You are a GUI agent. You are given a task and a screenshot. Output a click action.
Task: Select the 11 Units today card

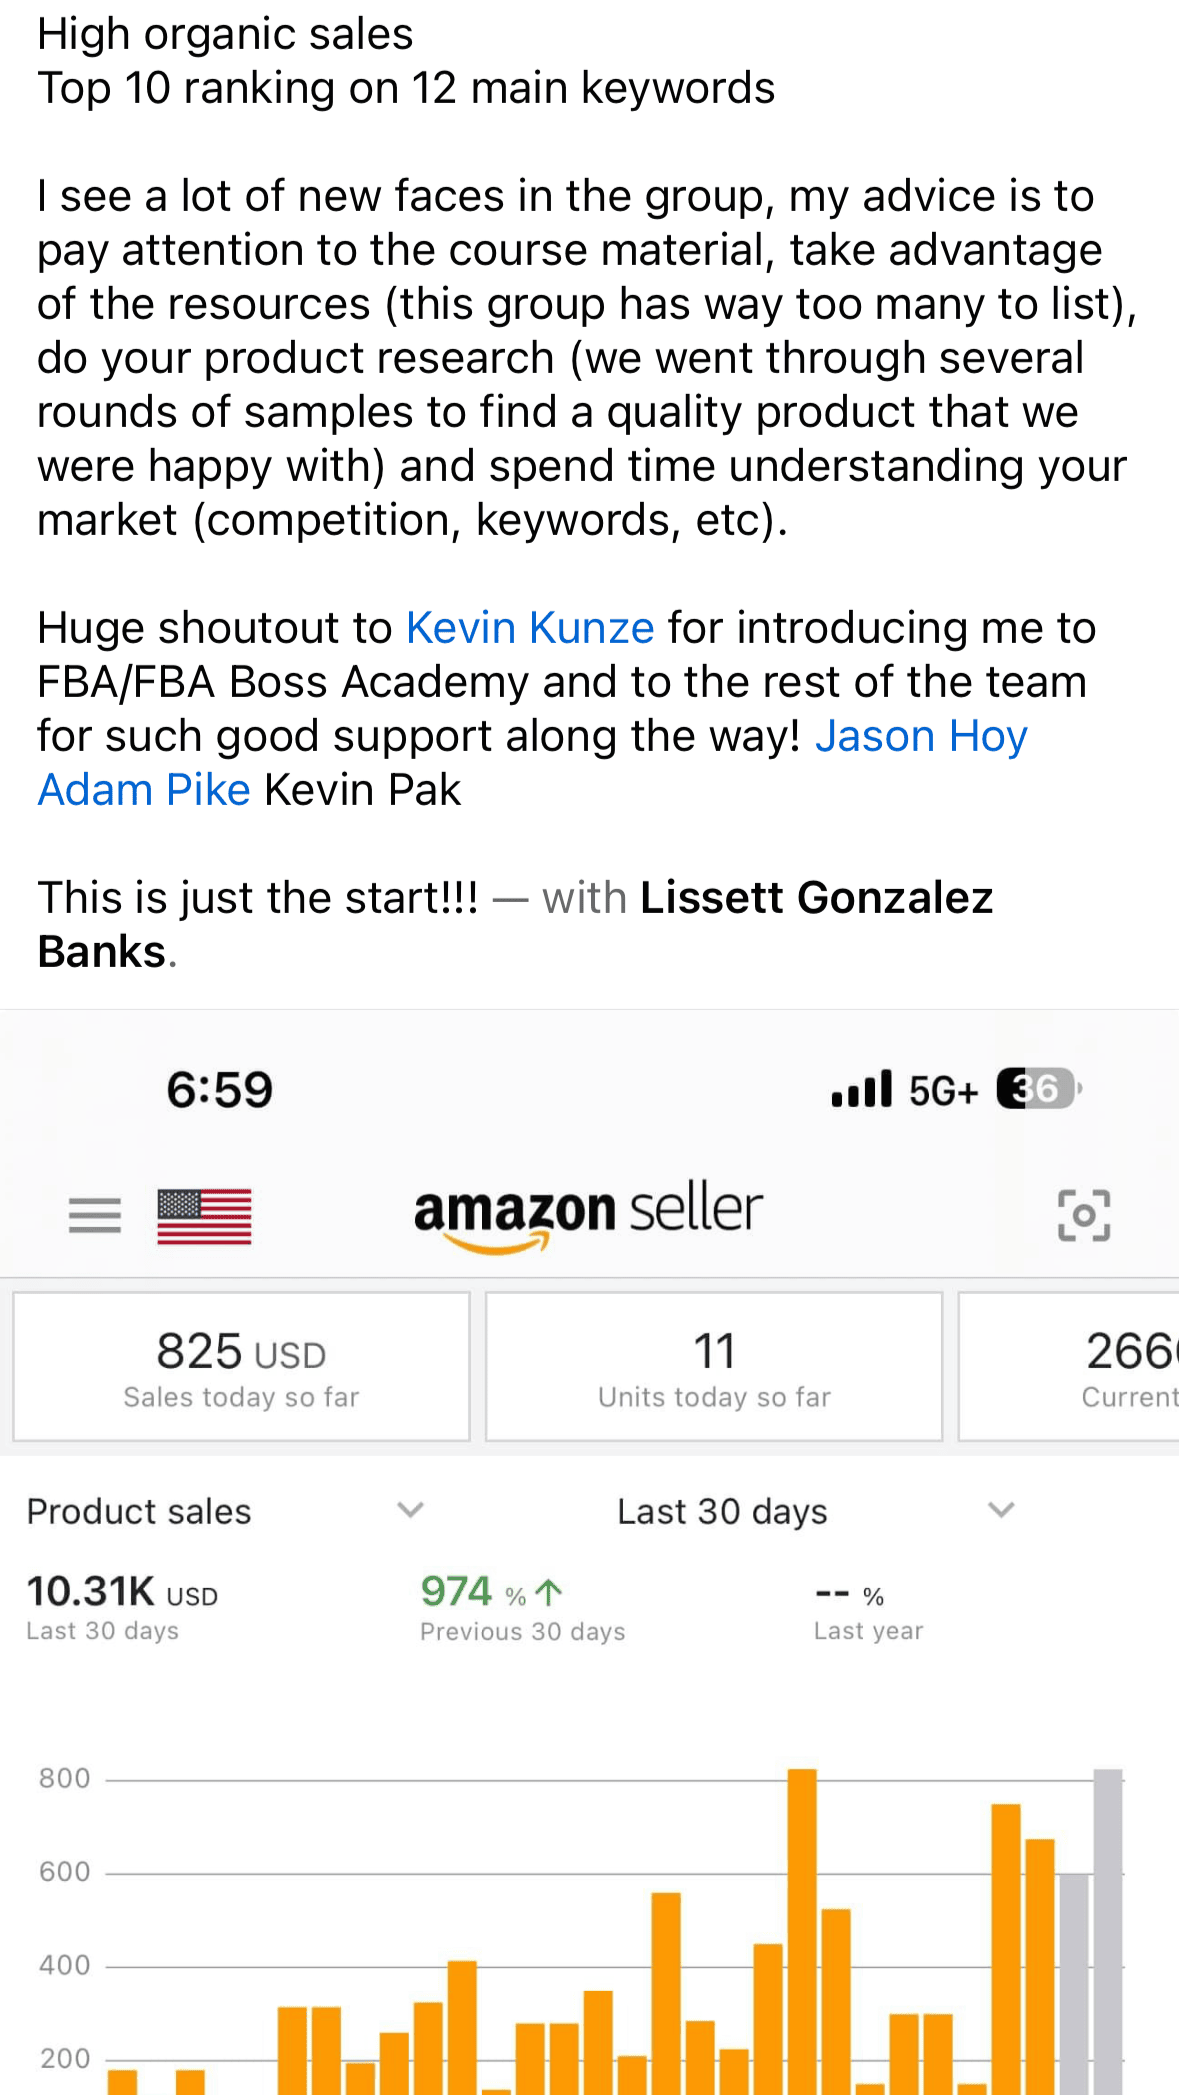coord(714,1367)
